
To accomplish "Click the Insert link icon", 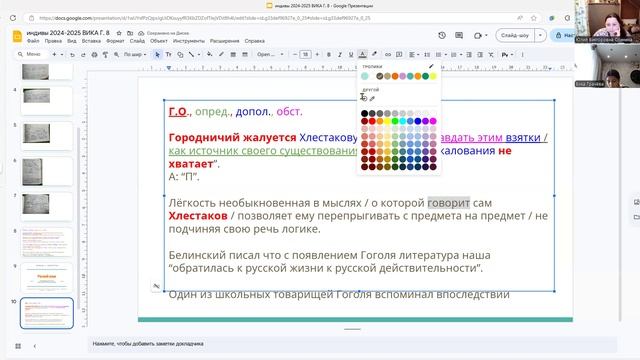I will 388,55.
